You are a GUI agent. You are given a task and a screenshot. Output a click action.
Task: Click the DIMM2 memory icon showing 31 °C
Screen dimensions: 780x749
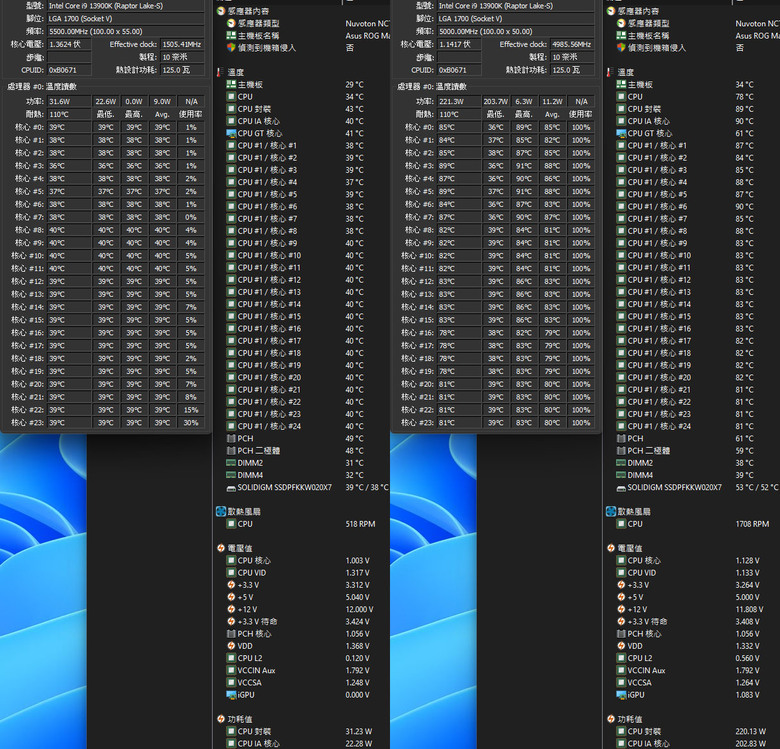(231, 463)
